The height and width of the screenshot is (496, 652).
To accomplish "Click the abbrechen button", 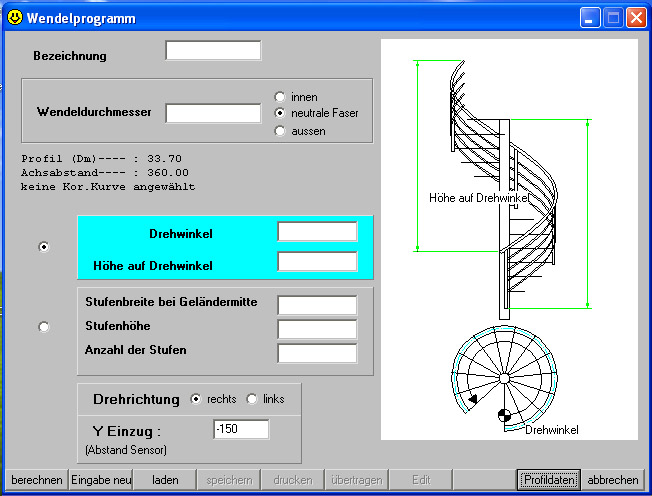I will (x=613, y=480).
